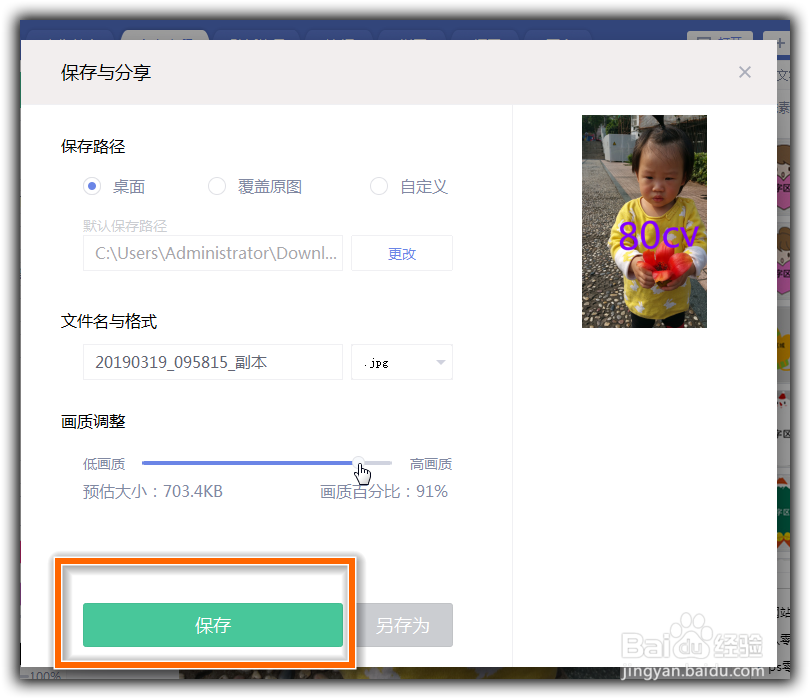The height and width of the screenshot is (699, 810).
Task: Click the filename field 20190319_095815_副本
Action: 212,362
